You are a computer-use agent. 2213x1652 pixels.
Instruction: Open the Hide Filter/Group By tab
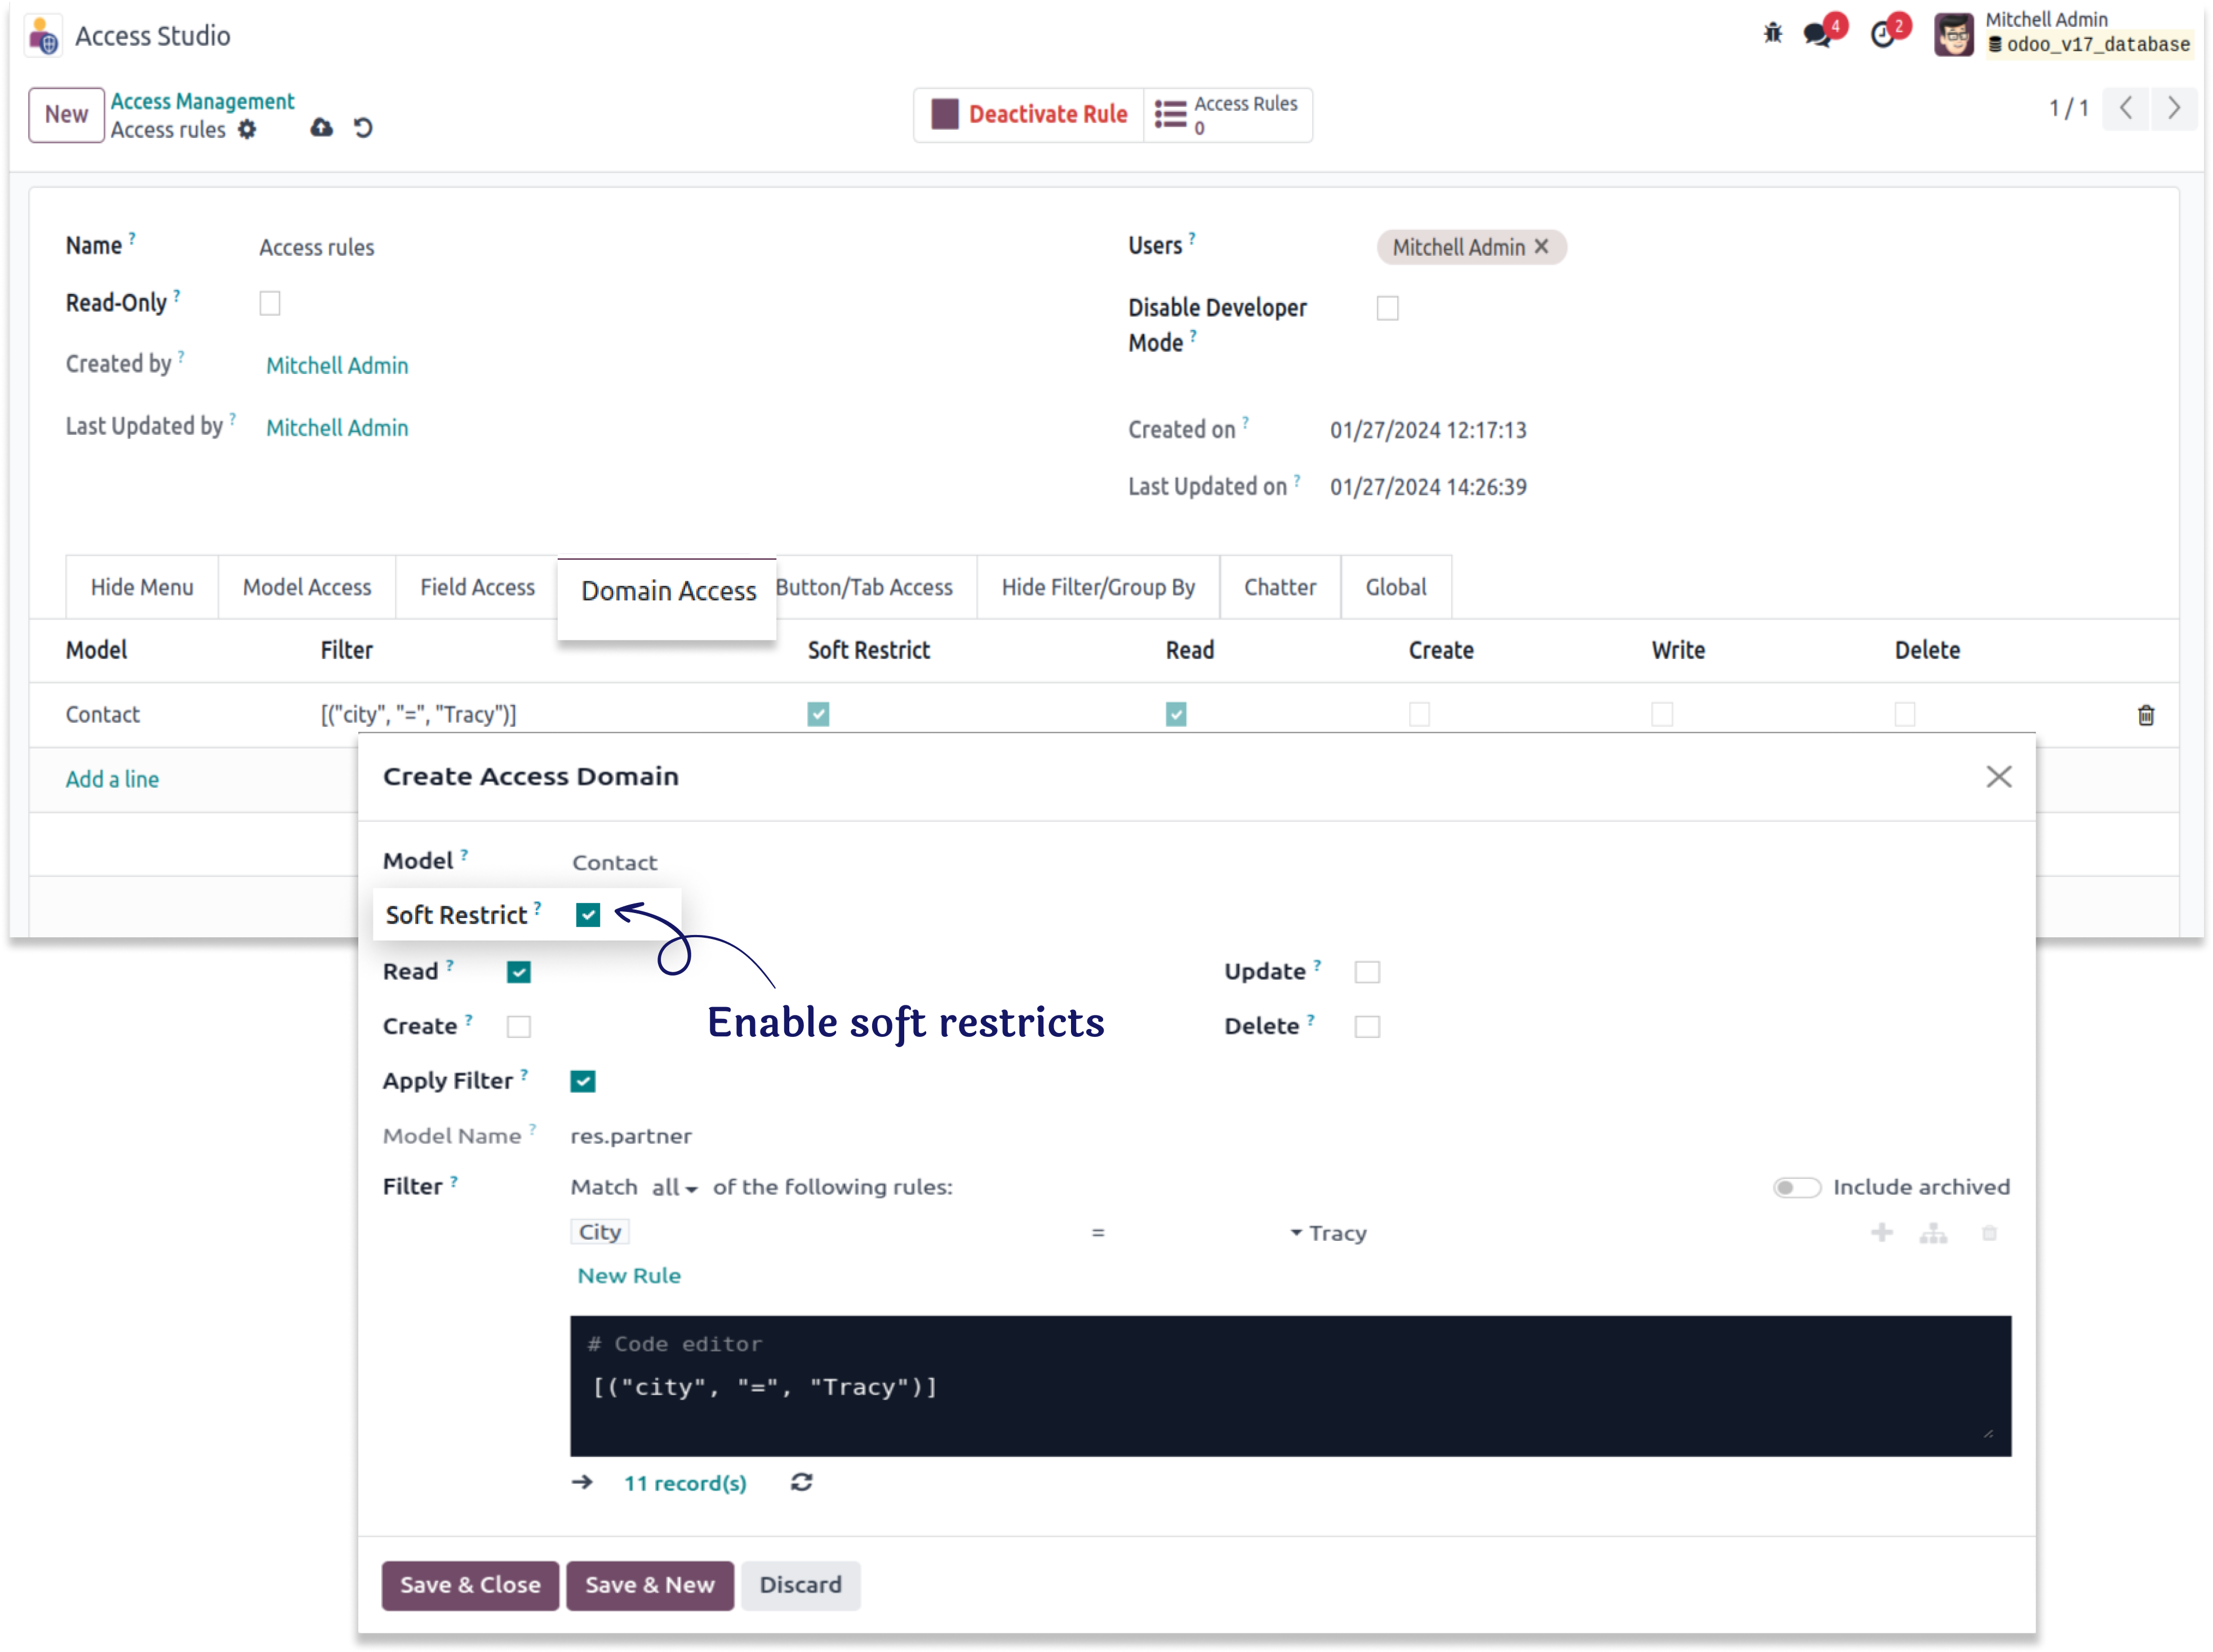tap(1098, 588)
